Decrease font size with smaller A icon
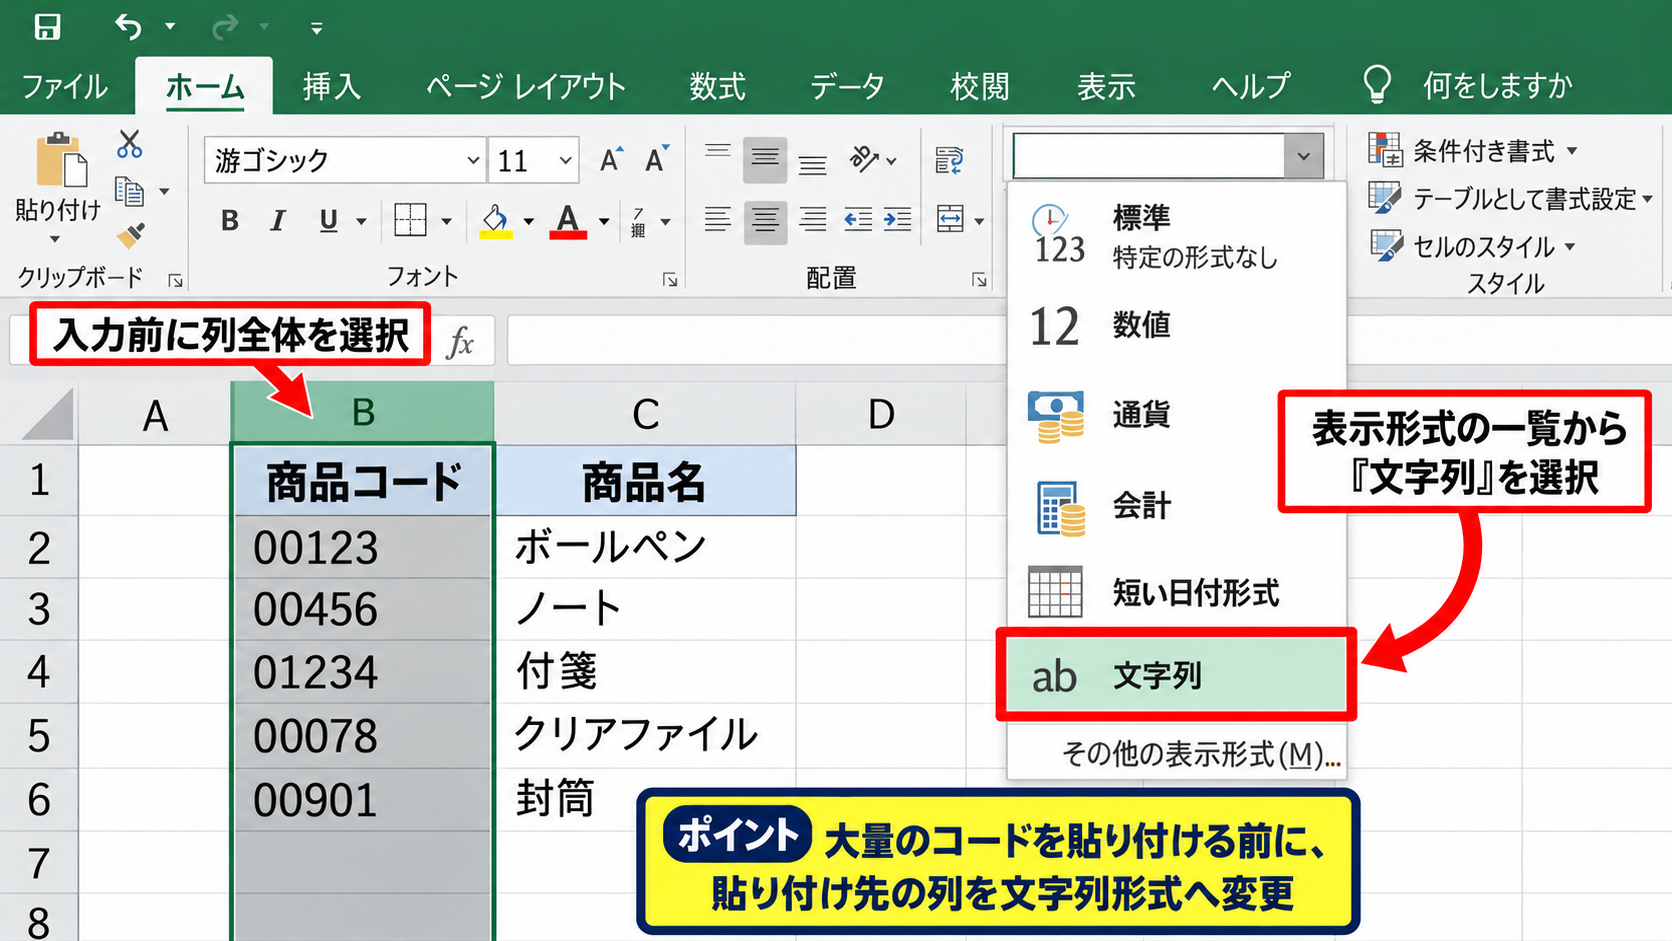 (657, 160)
